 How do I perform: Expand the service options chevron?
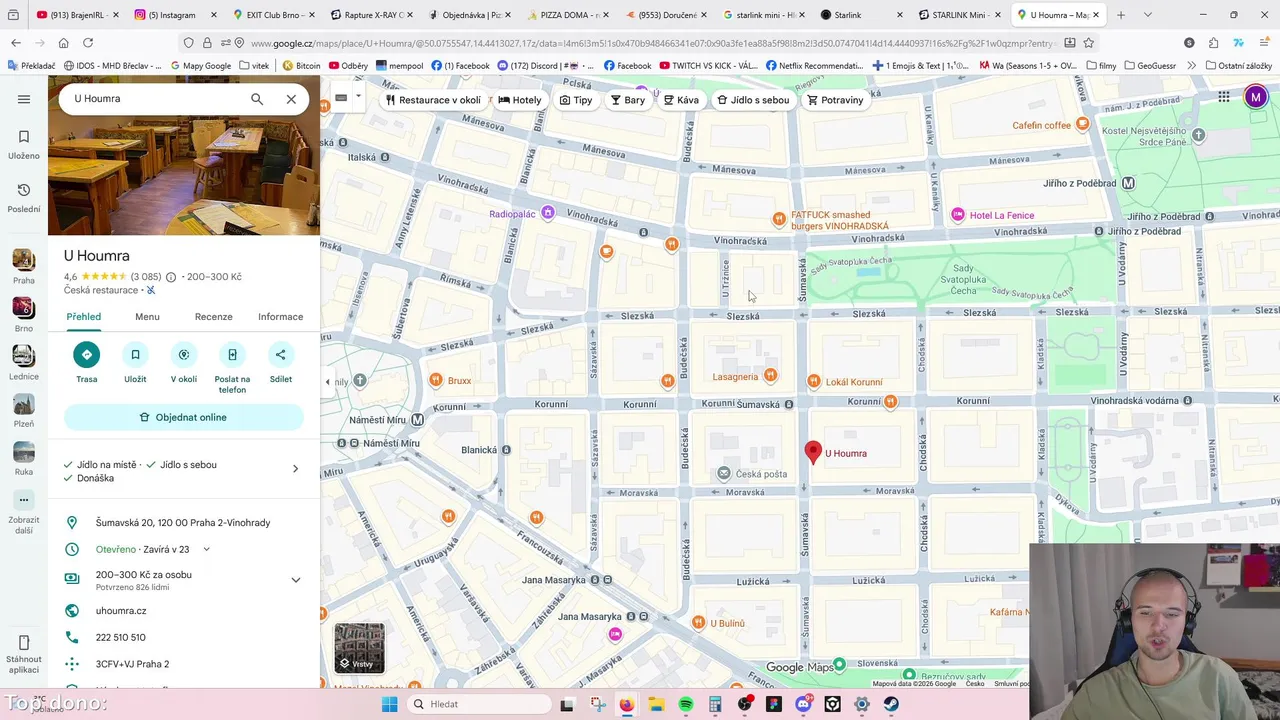[x=295, y=469]
